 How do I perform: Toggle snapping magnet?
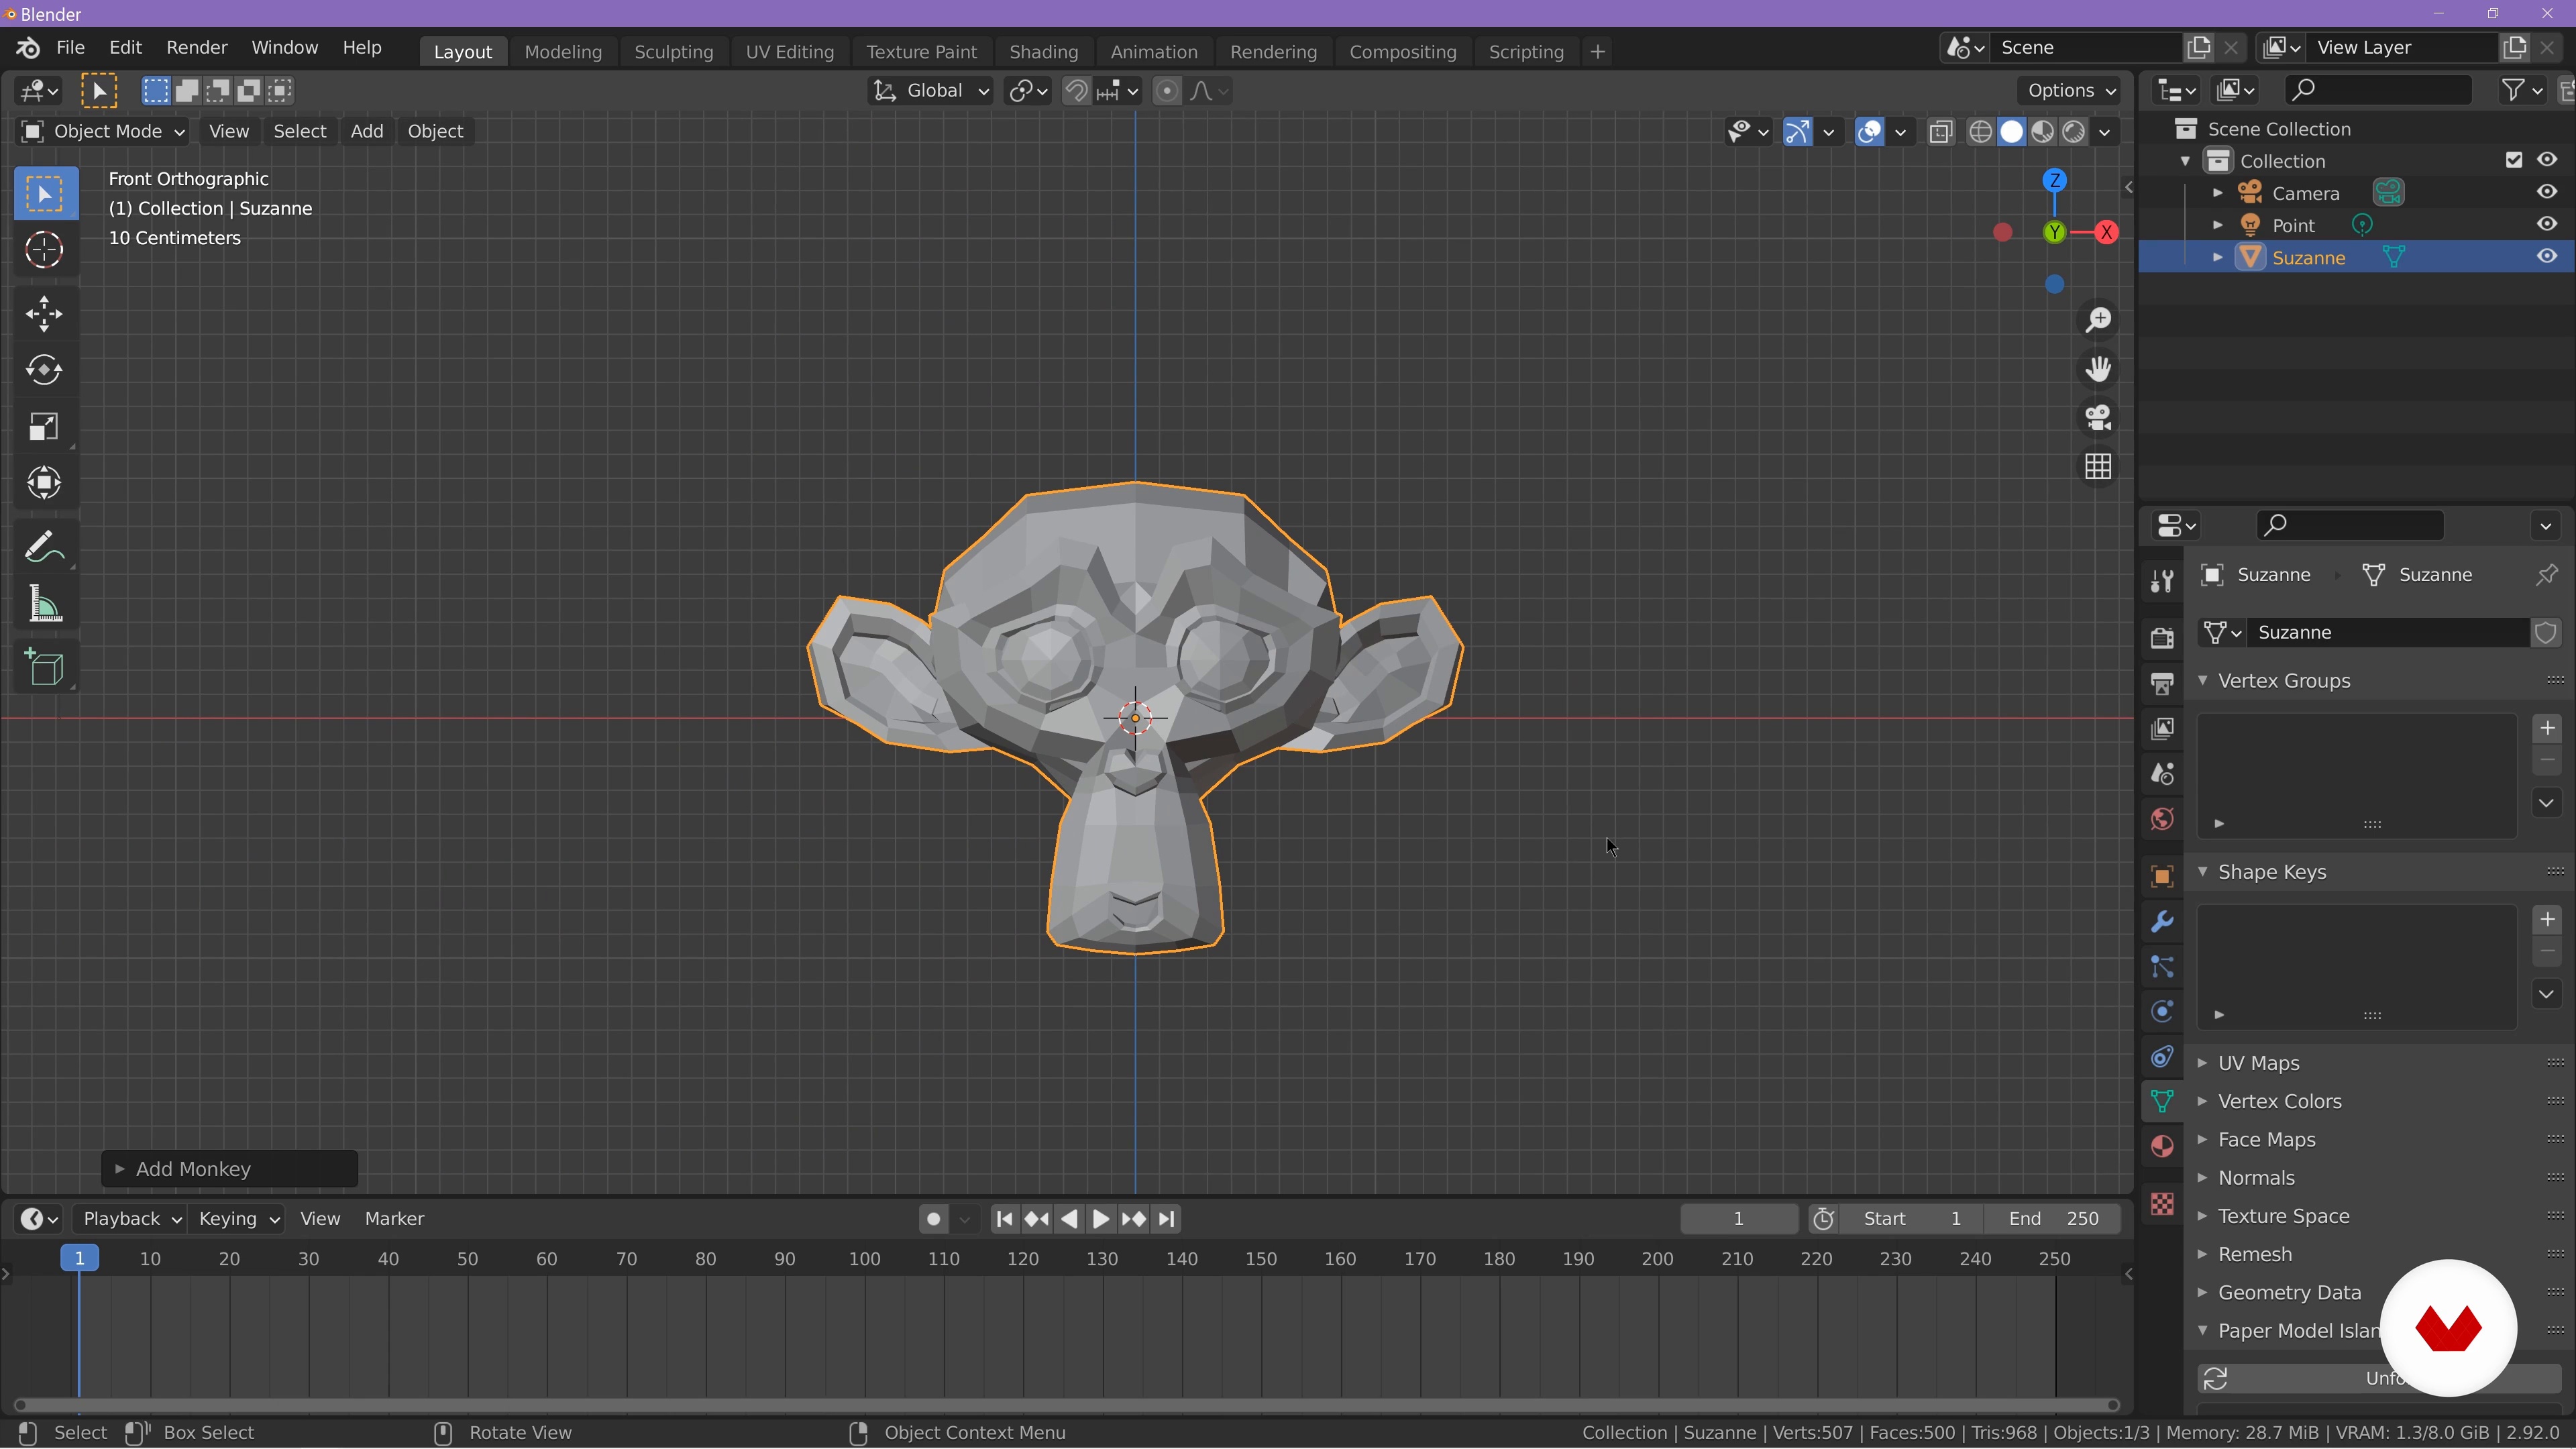click(1076, 91)
